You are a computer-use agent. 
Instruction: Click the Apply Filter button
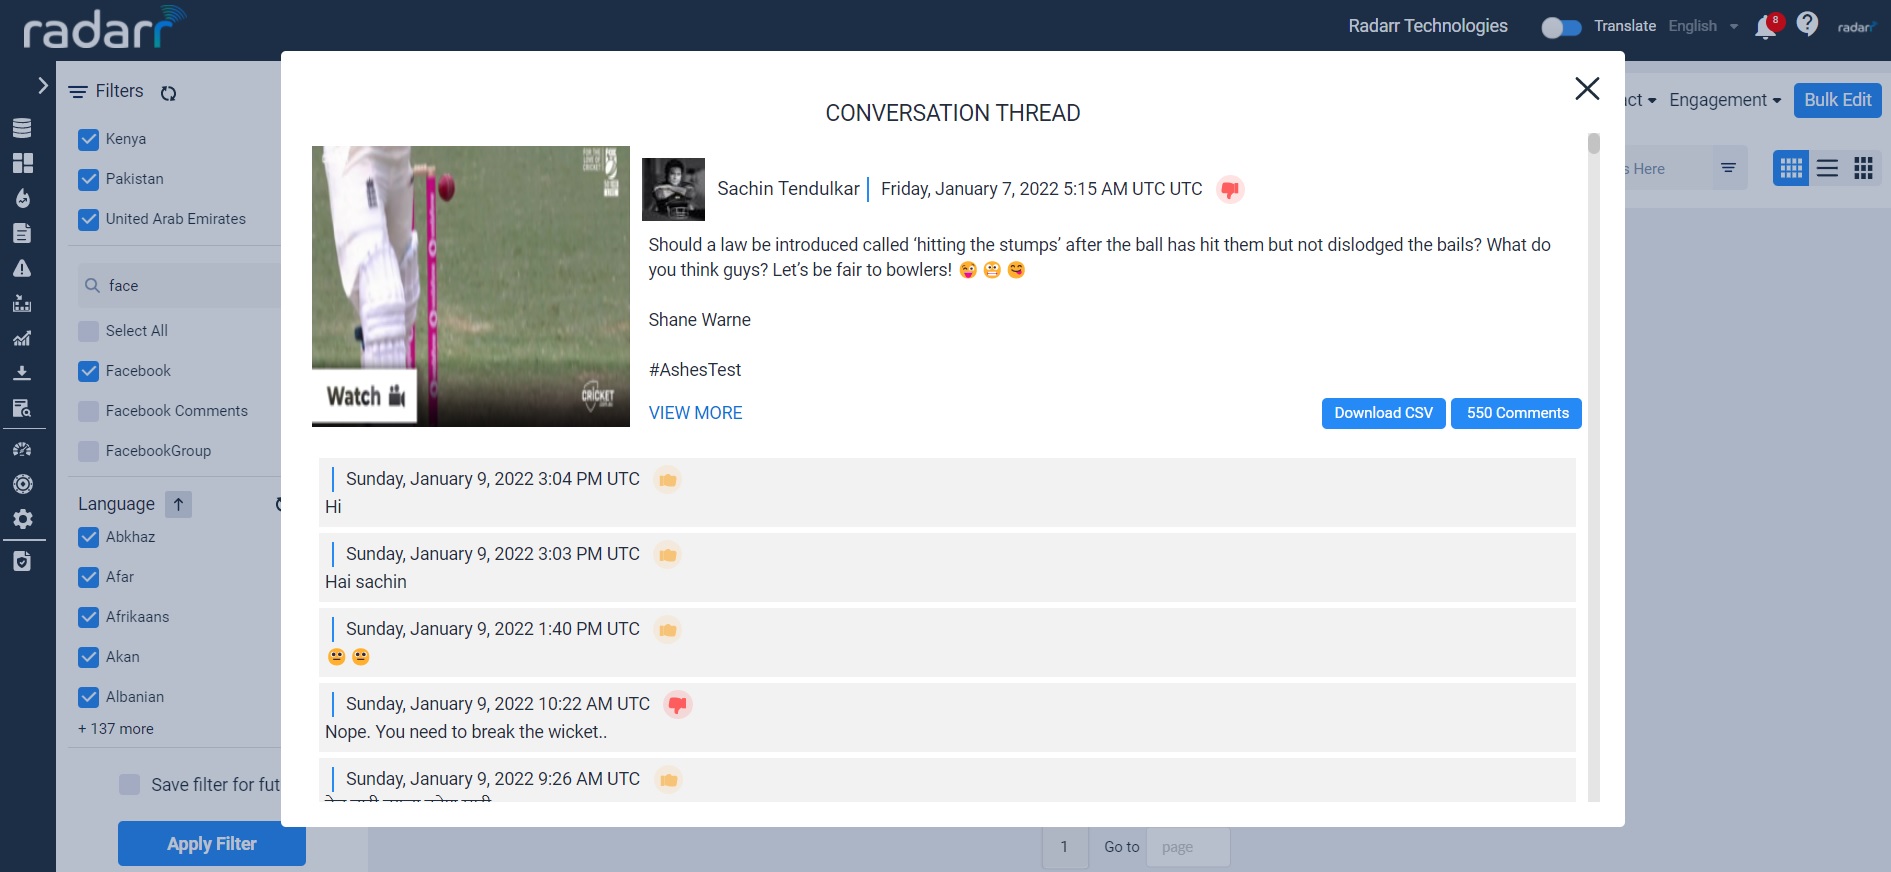212,844
